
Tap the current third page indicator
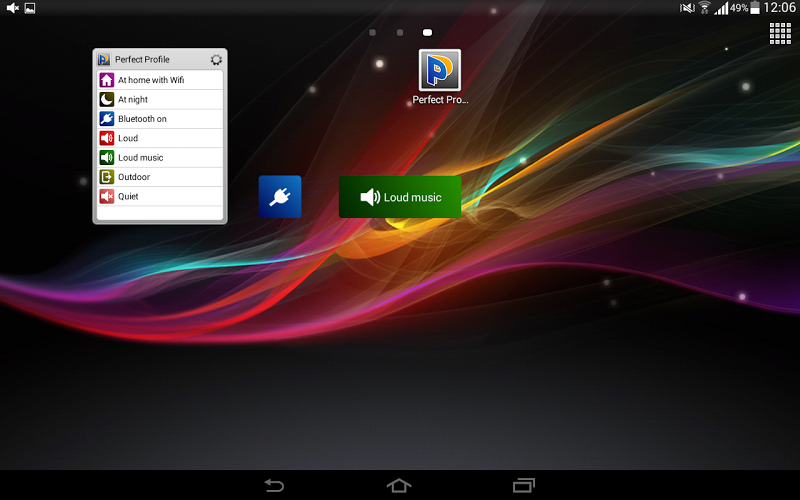pyautogui.click(x=428, y=33)
